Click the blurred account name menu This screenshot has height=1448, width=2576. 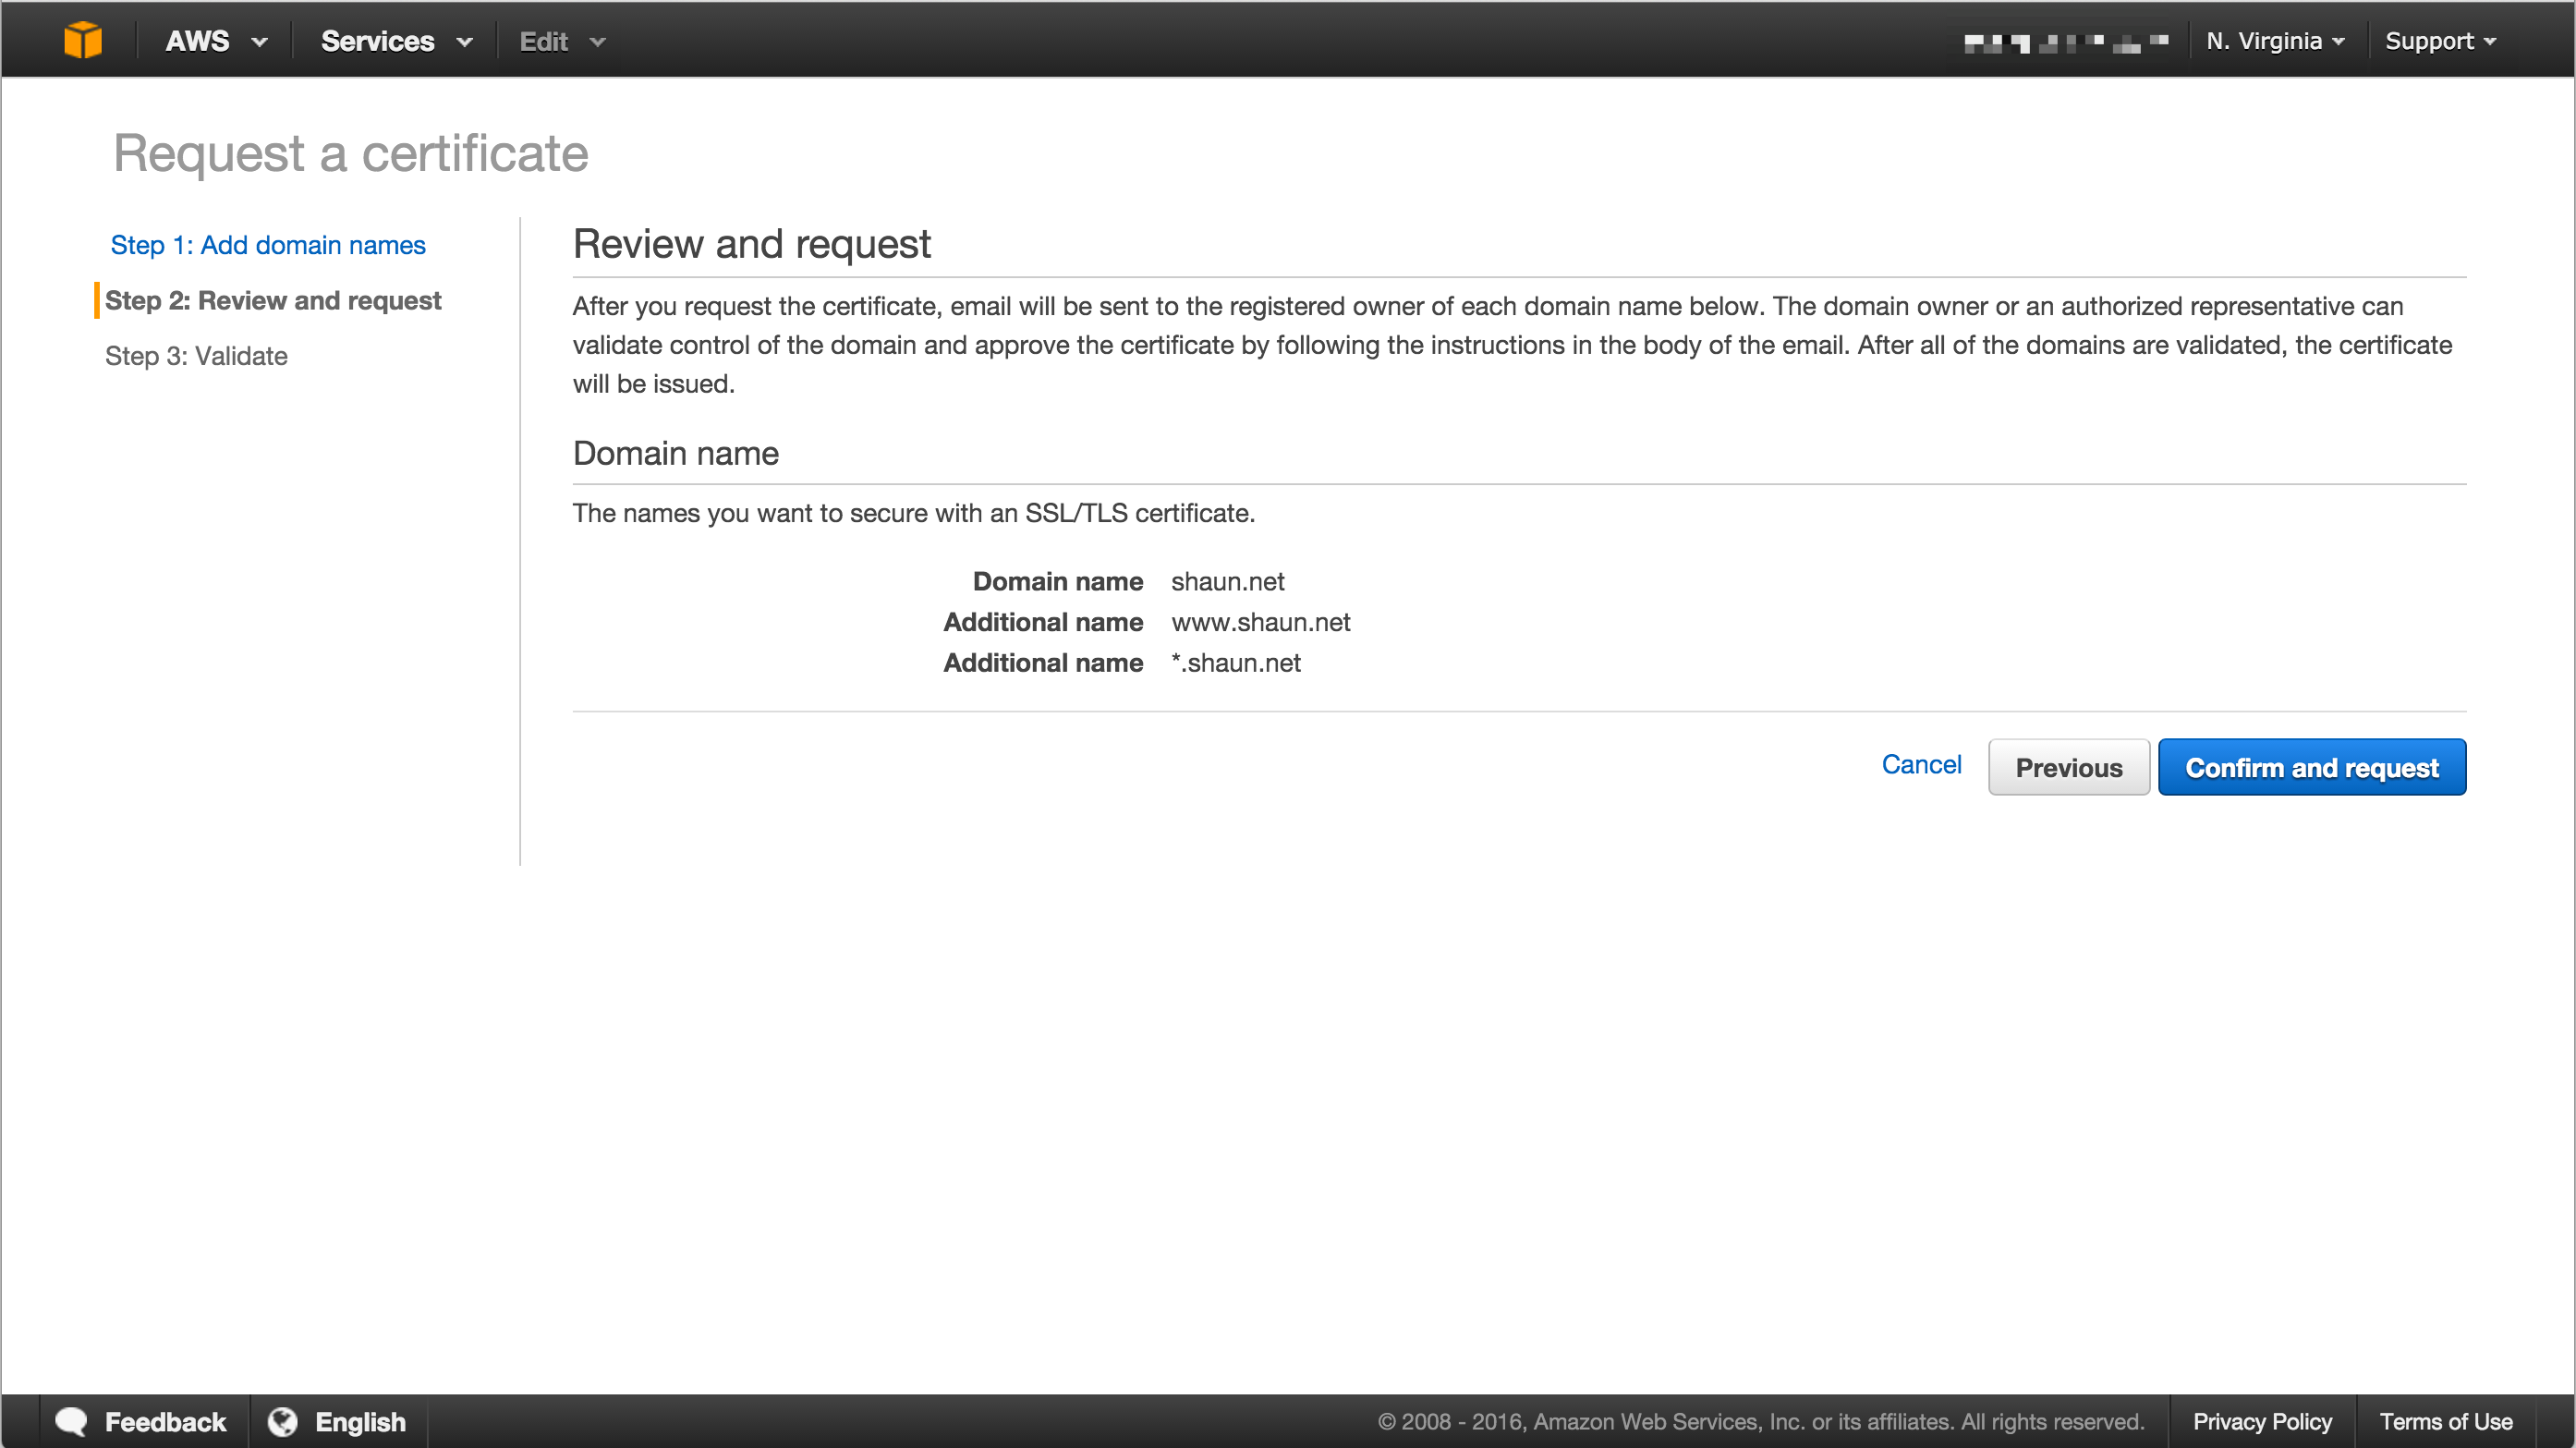2065,42
